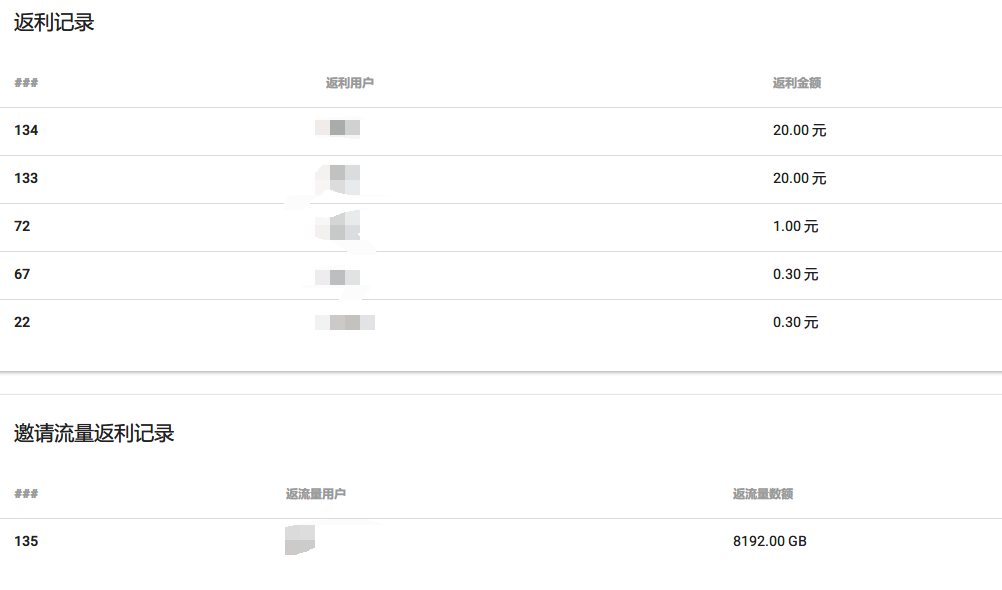Click the 返利金额 column header
1002x590 pixels.
pos(797,83)
